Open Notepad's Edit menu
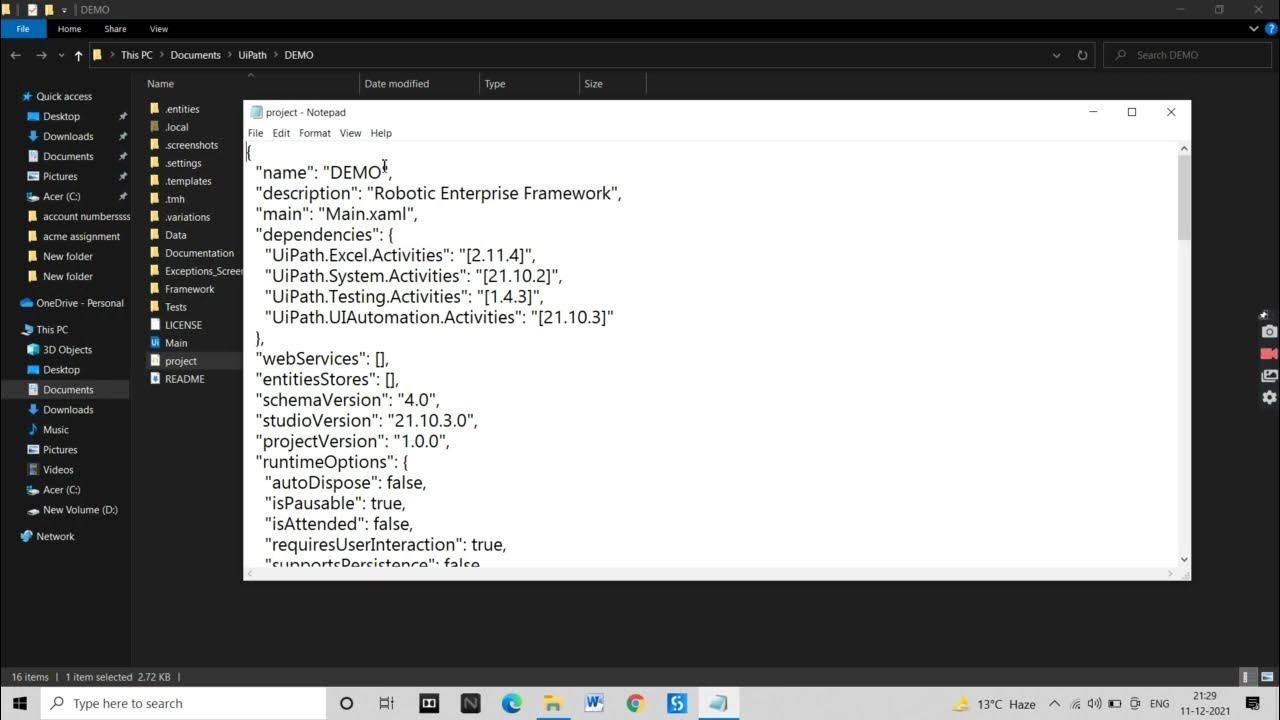Image resolution: width=1280 pixels, height=720 pixels. [x=281, y=133]
